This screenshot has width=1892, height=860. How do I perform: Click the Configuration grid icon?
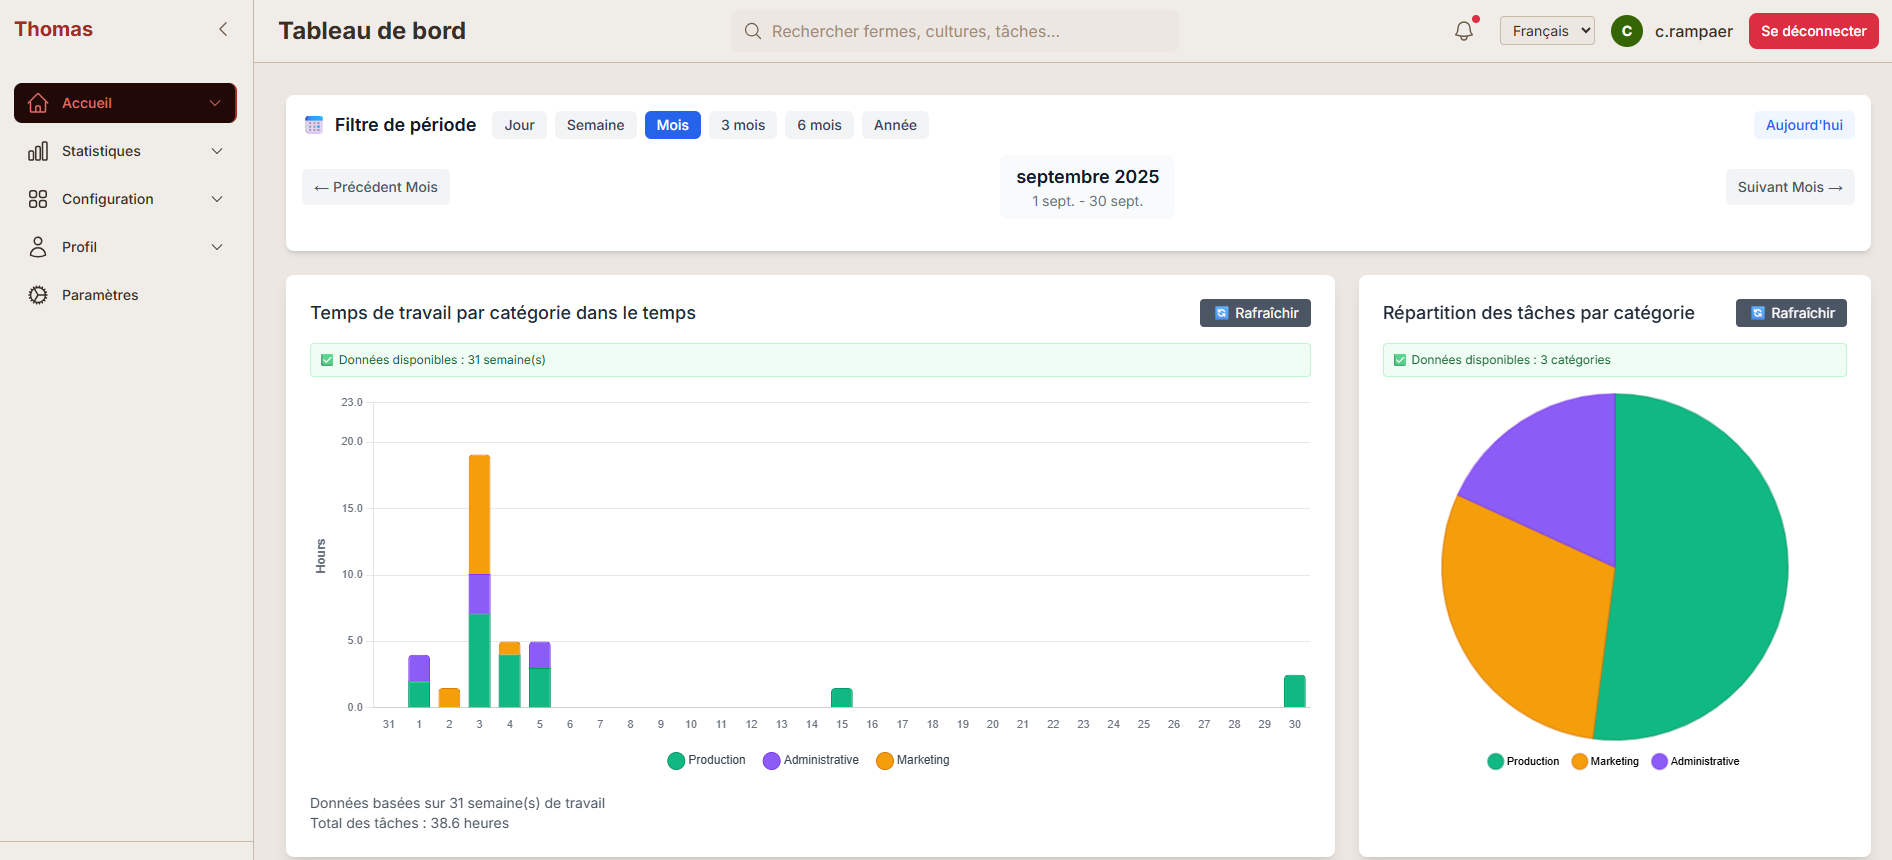click(38, 199)
